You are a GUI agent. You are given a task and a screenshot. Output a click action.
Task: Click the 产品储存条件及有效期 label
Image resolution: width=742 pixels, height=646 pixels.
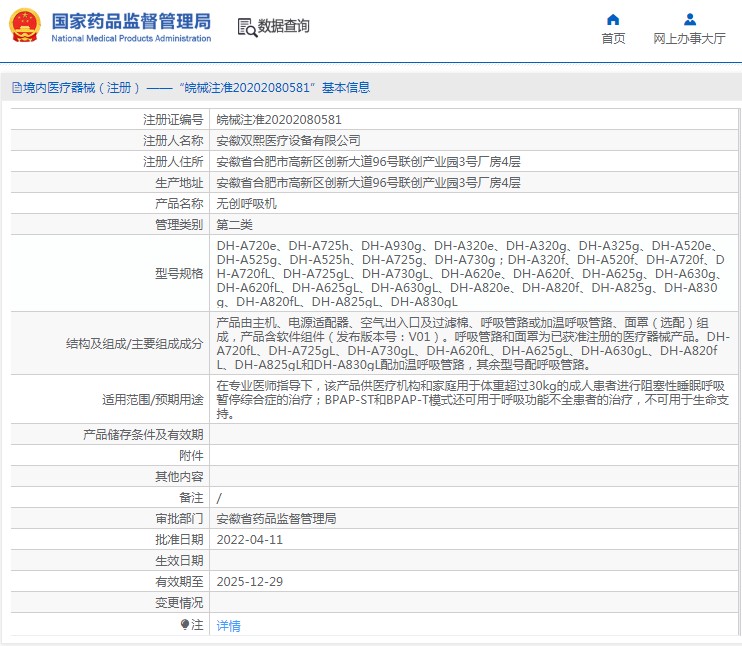pos(143,434)
